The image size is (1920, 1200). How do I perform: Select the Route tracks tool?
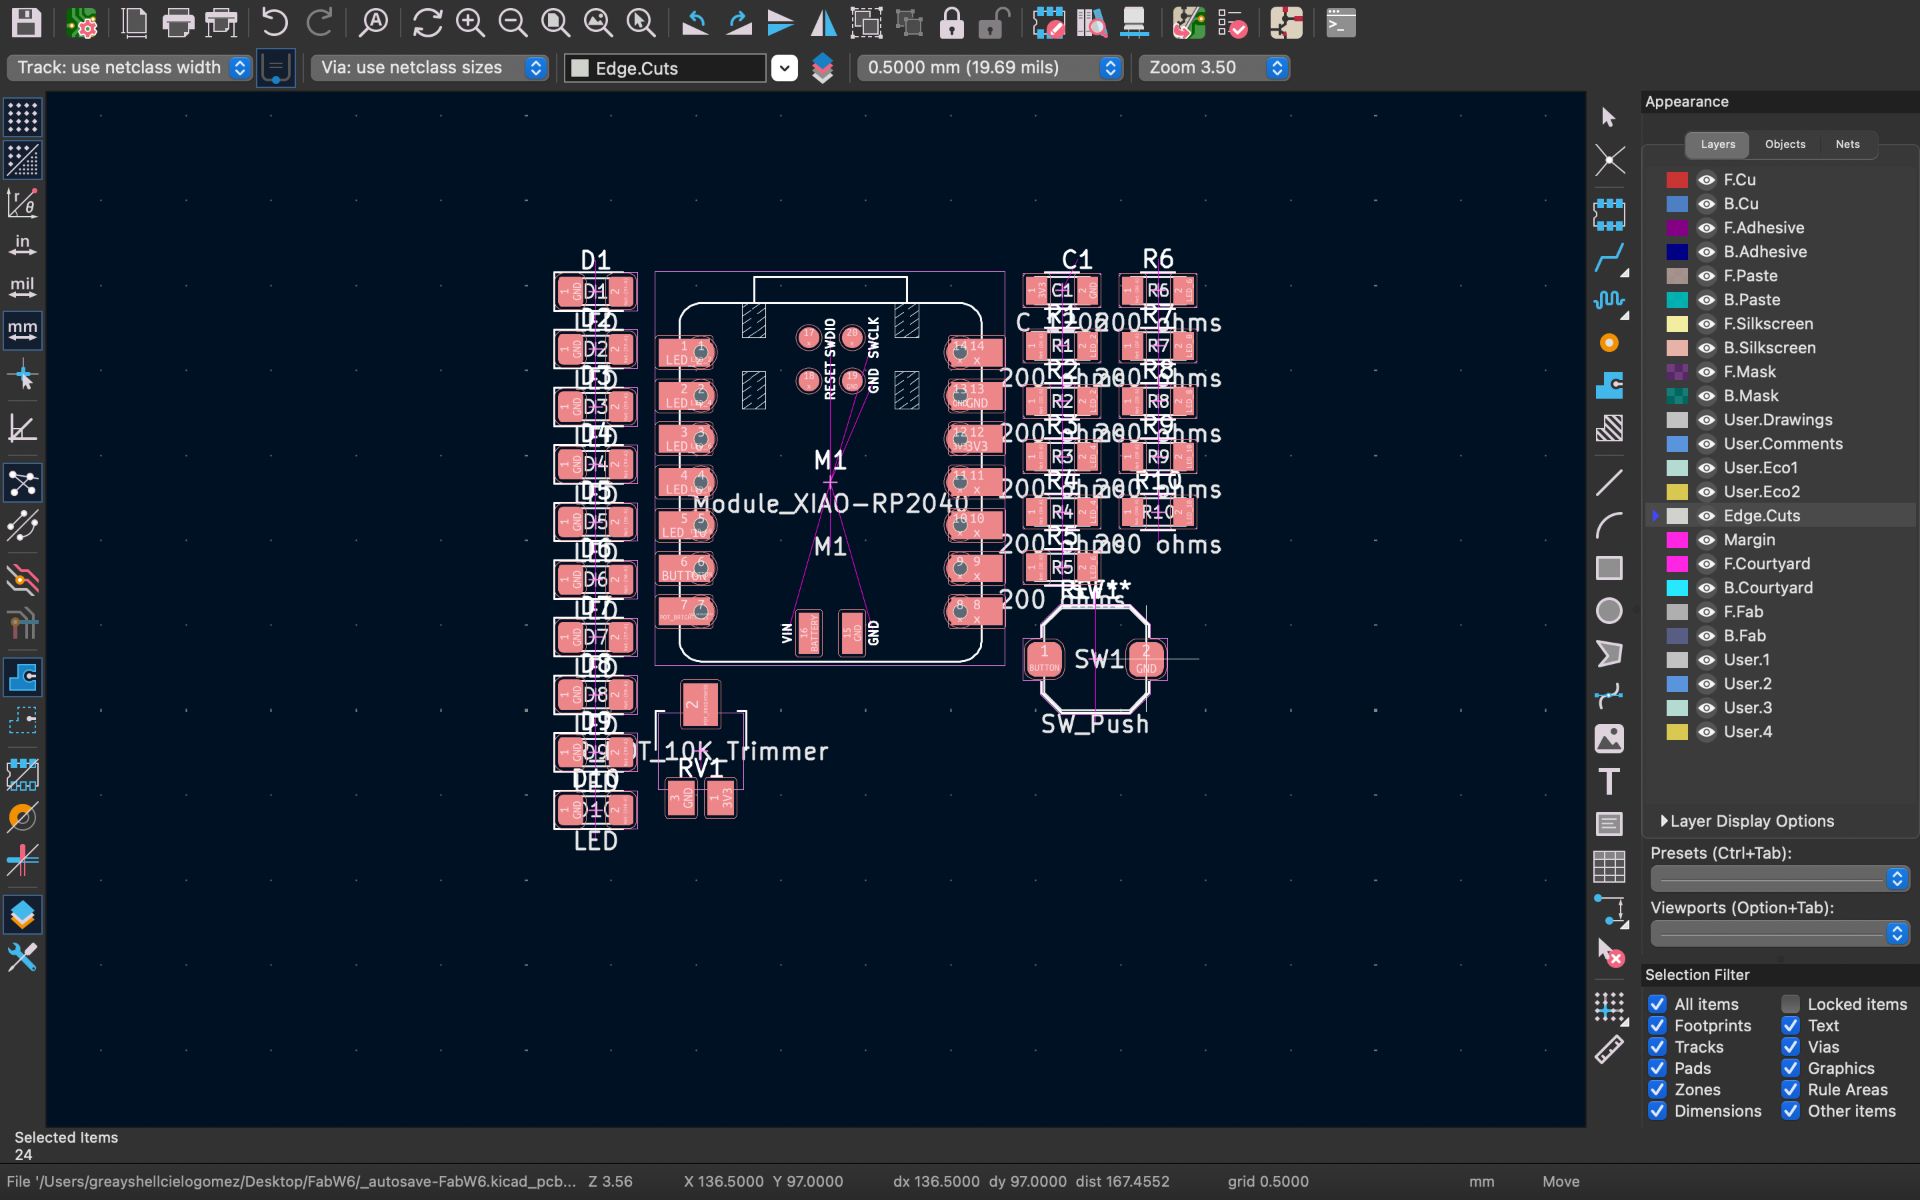1609,259
